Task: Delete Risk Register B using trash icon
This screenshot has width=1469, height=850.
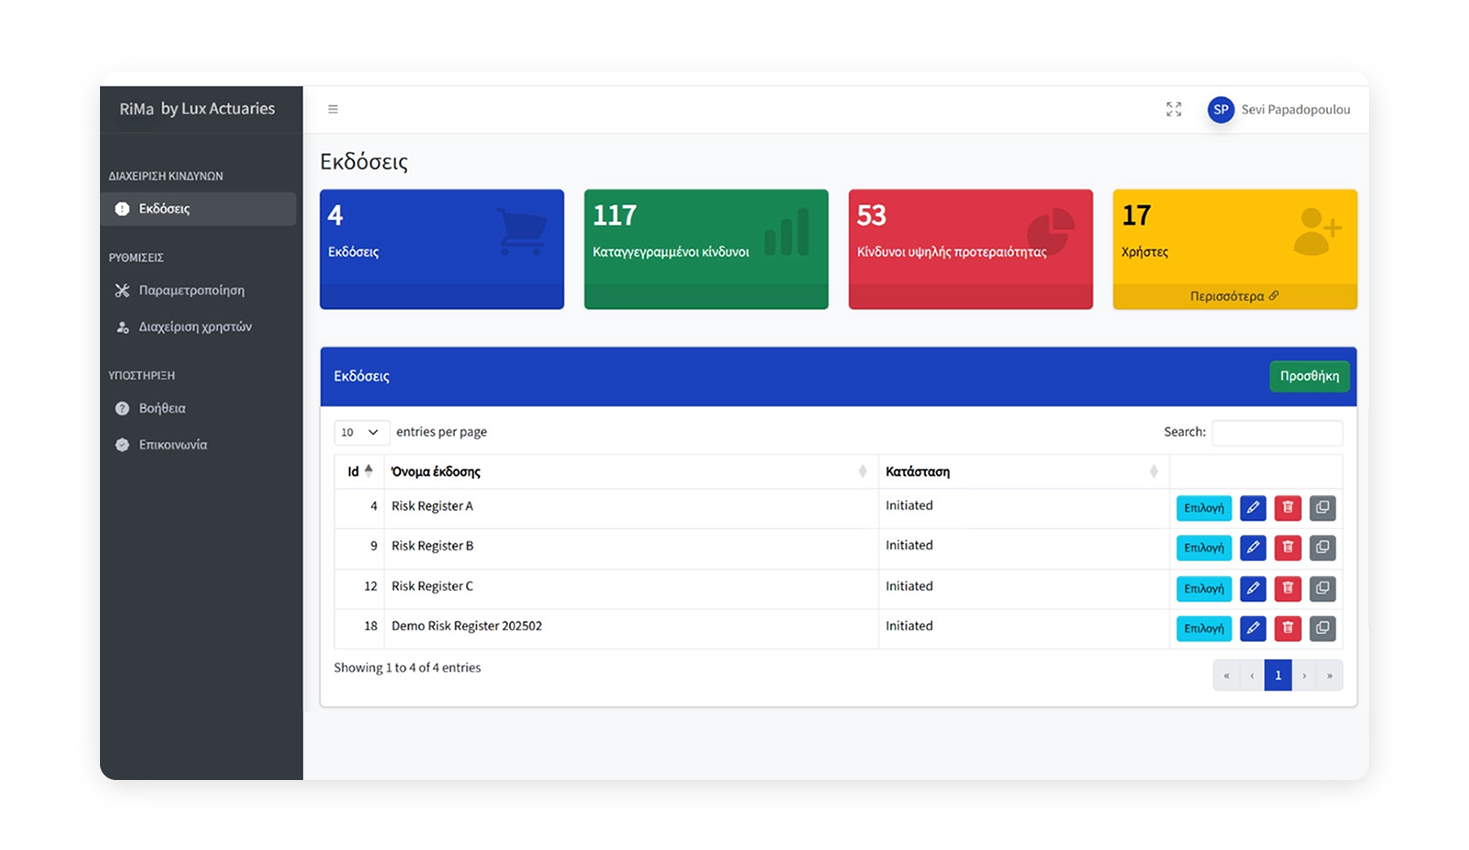Action: click(1287, 548)
